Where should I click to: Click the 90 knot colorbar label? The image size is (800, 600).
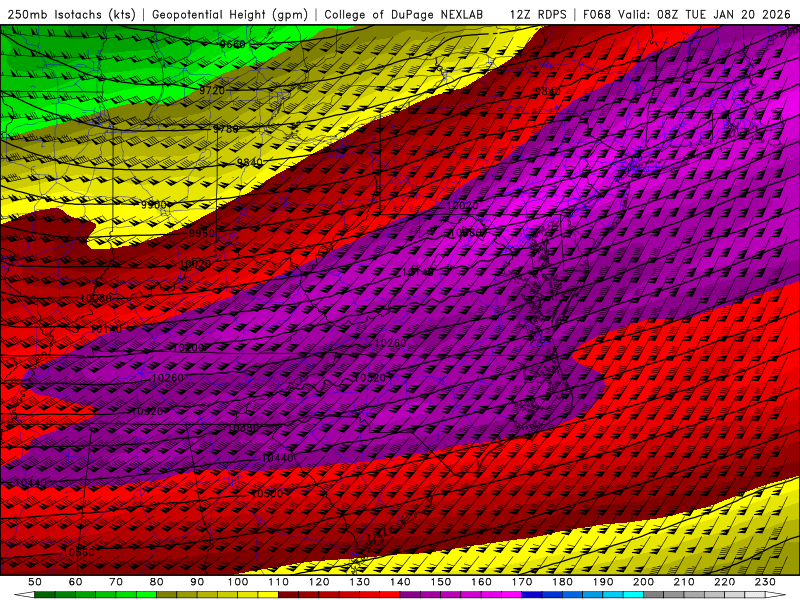click(x=197, y=582)
